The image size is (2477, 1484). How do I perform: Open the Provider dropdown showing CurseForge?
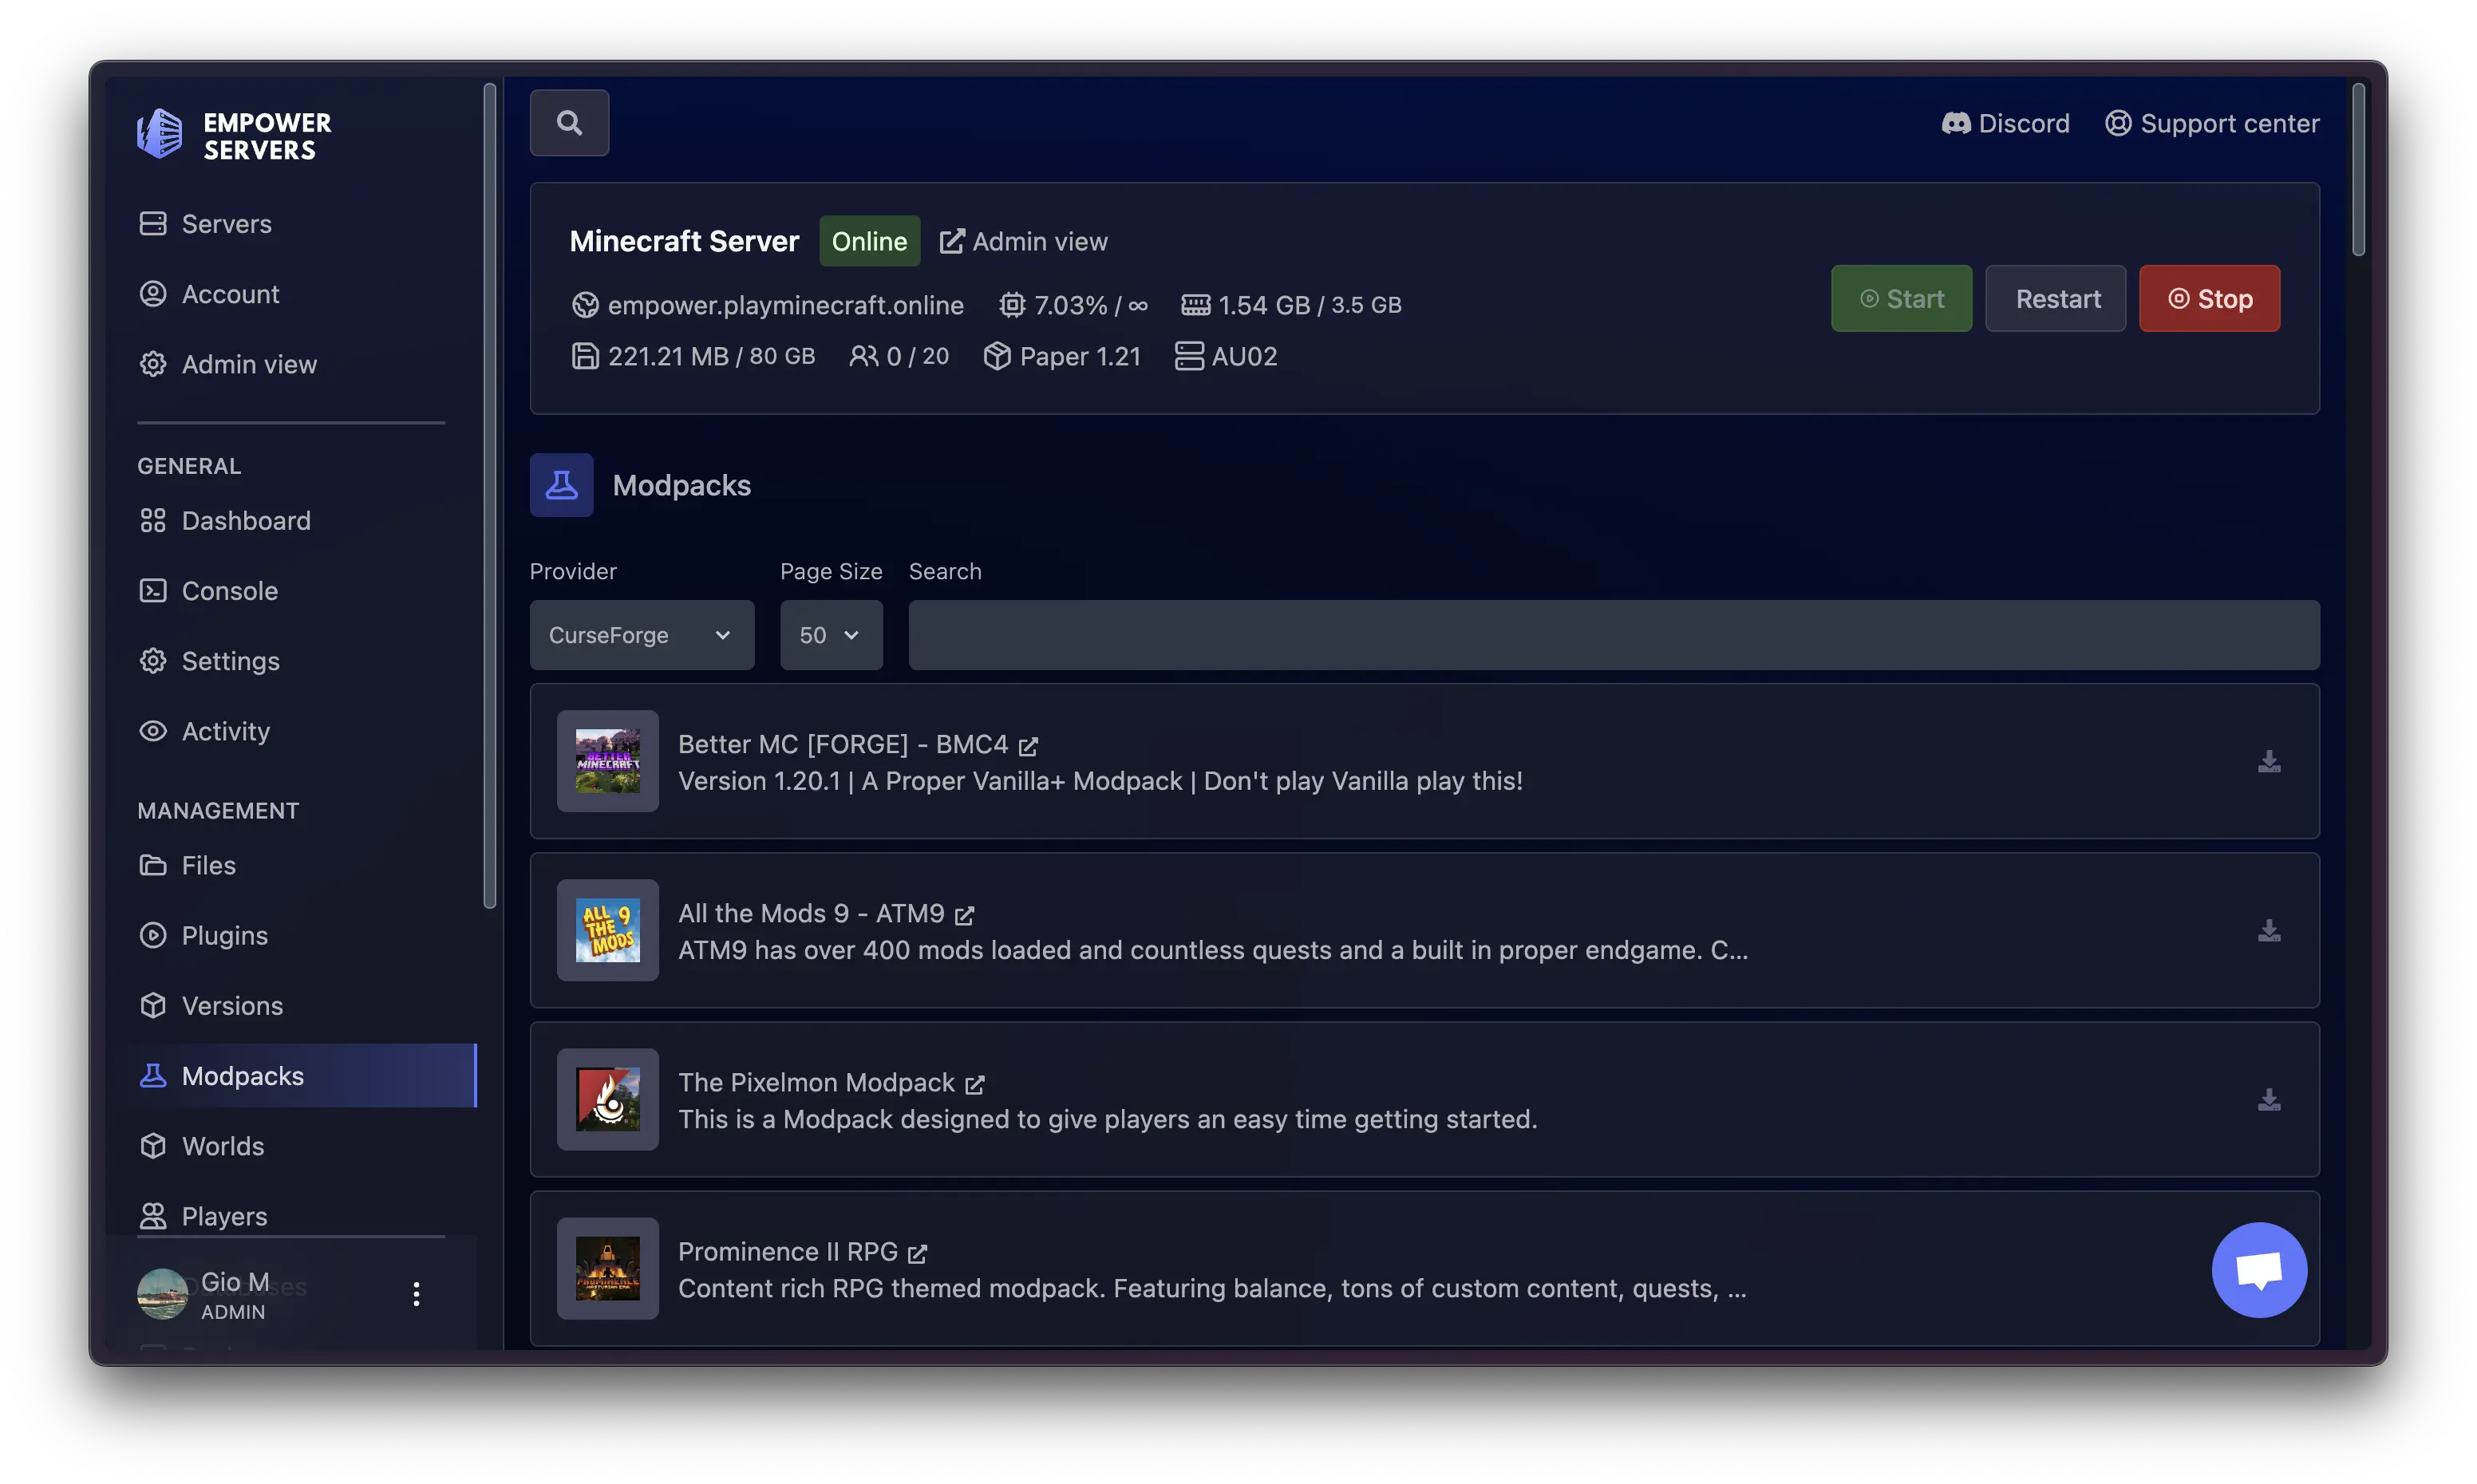click(641, 635)
